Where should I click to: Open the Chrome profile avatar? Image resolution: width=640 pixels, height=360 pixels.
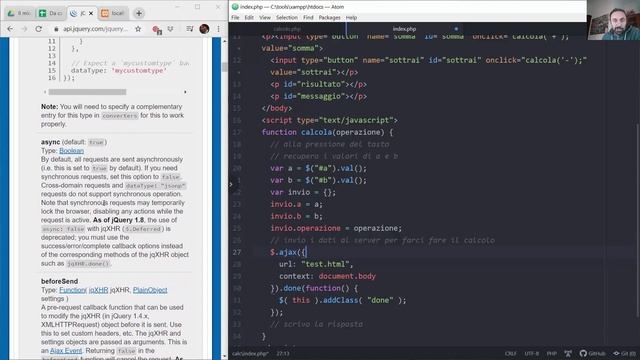(204, 29)
